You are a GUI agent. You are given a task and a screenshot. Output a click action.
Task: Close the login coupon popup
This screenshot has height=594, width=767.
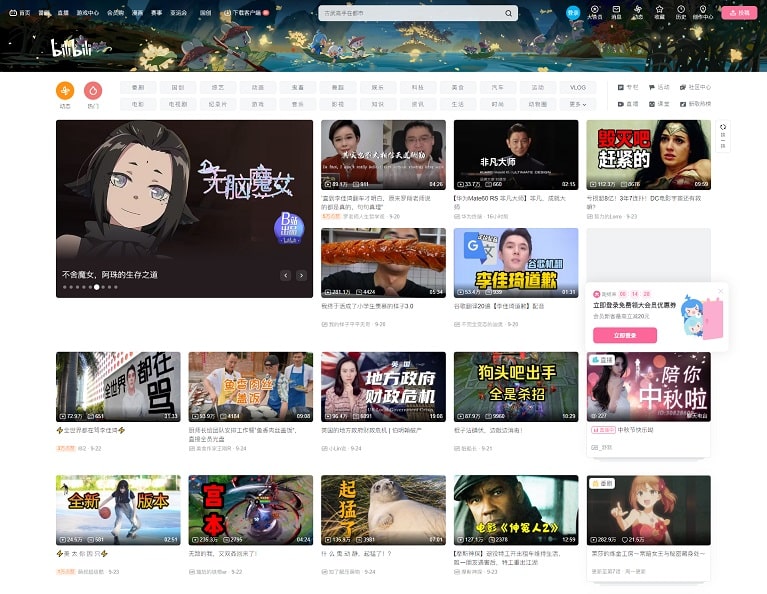(x=720, y=291)
